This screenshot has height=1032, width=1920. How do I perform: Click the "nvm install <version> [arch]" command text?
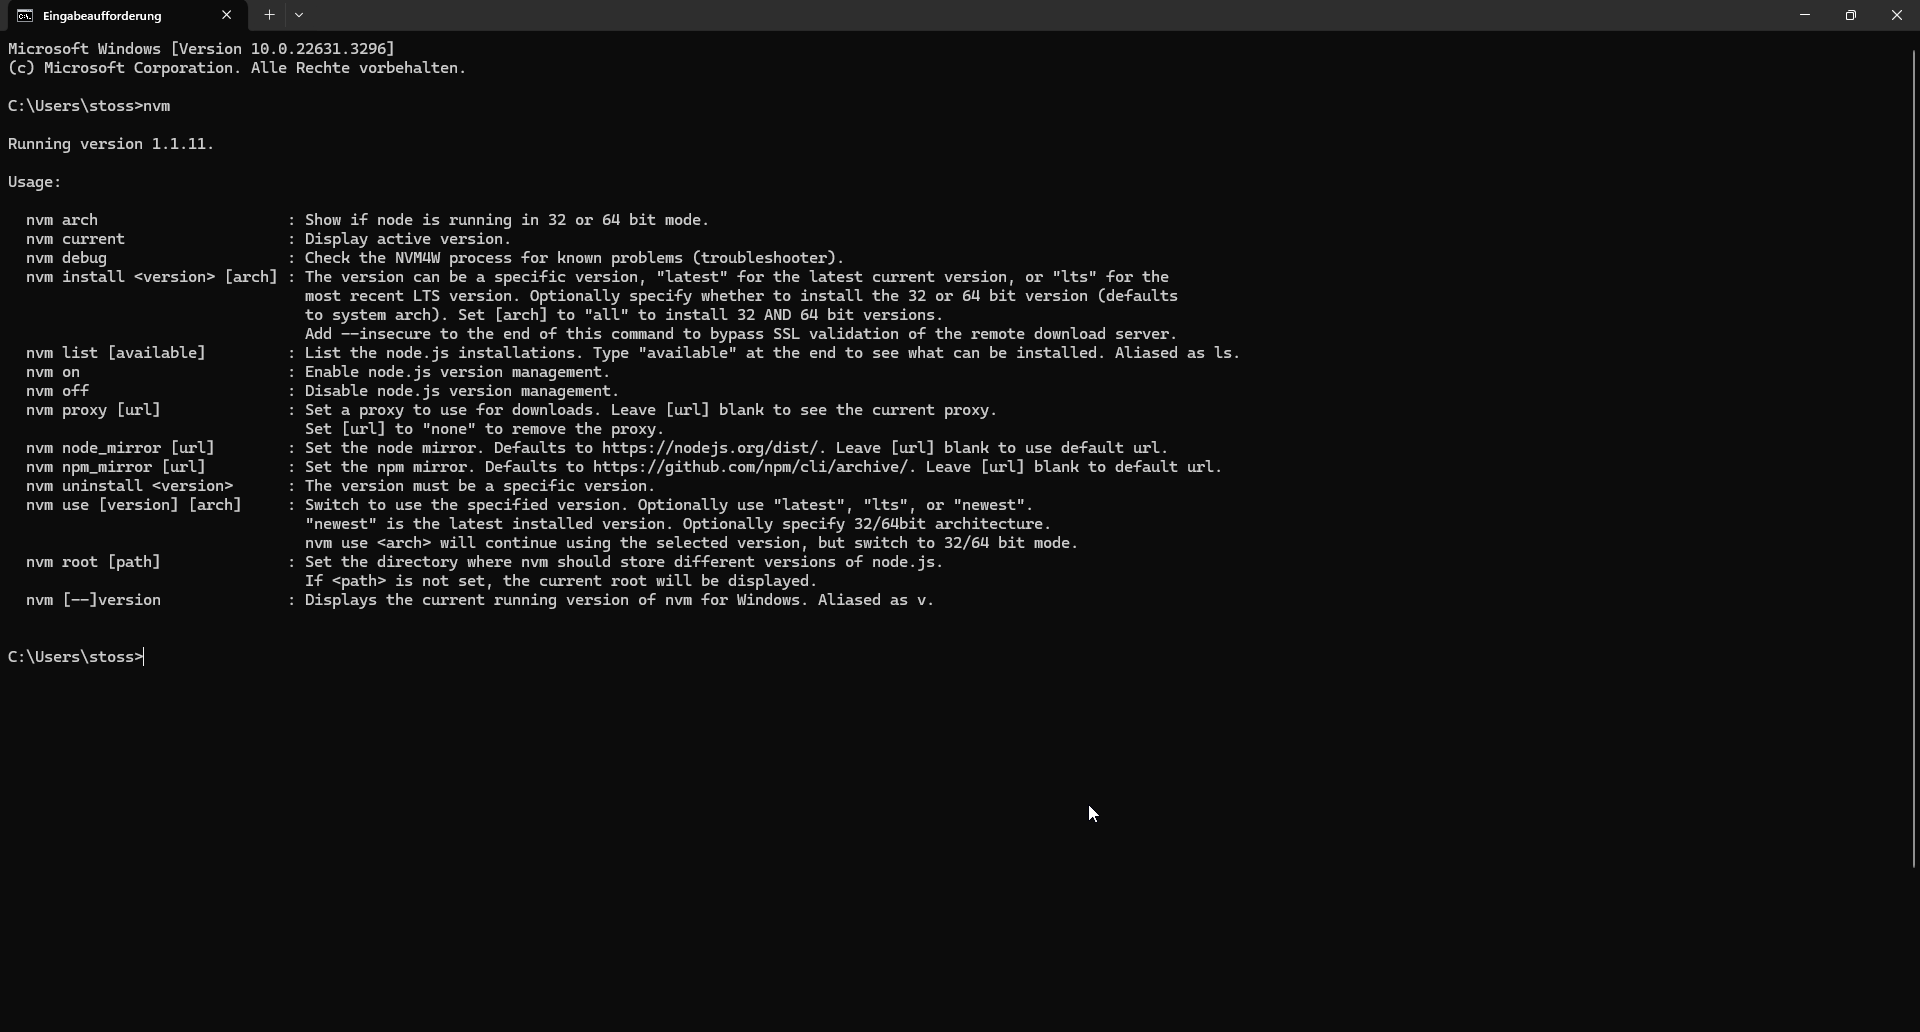click(x=151, y=277)
